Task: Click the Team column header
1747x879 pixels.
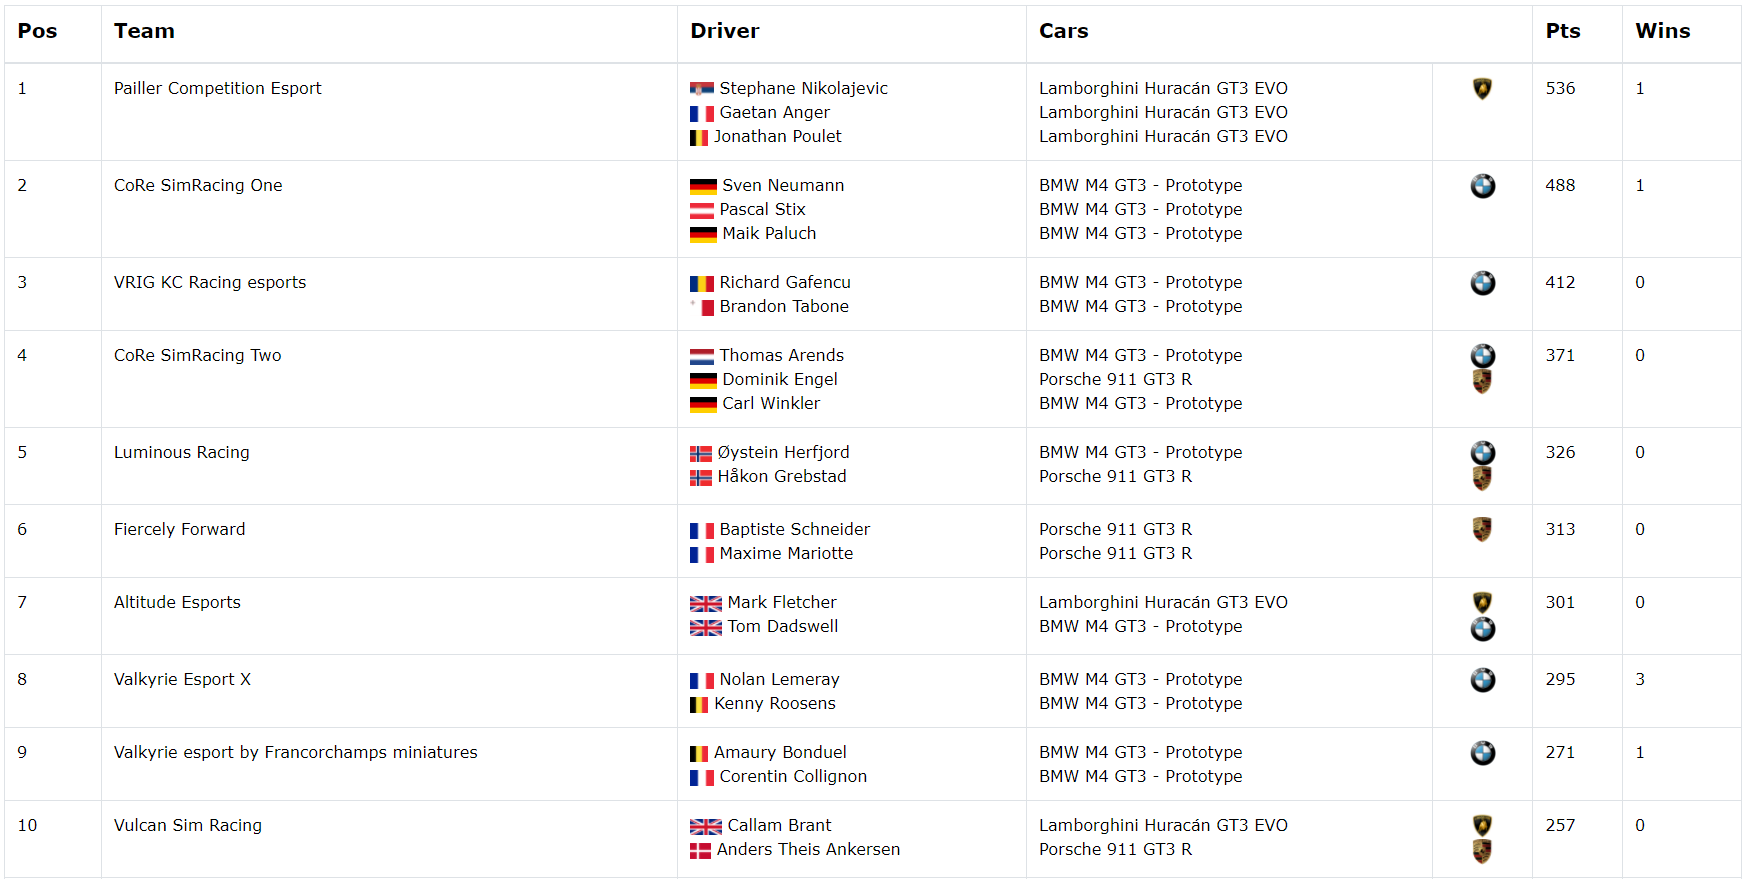Action: (x=144, y=31)
